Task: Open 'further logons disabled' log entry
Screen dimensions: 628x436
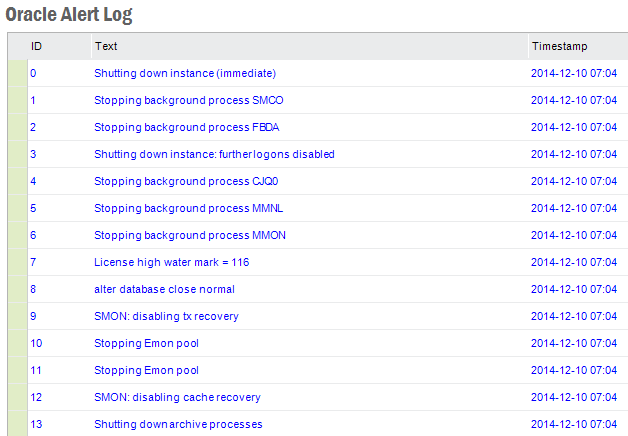Action: (214, 154)
